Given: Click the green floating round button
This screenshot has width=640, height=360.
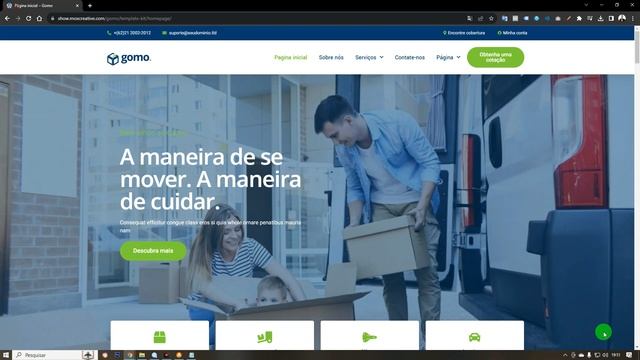Looking at the screenshot, I should (x=603, y=332).
